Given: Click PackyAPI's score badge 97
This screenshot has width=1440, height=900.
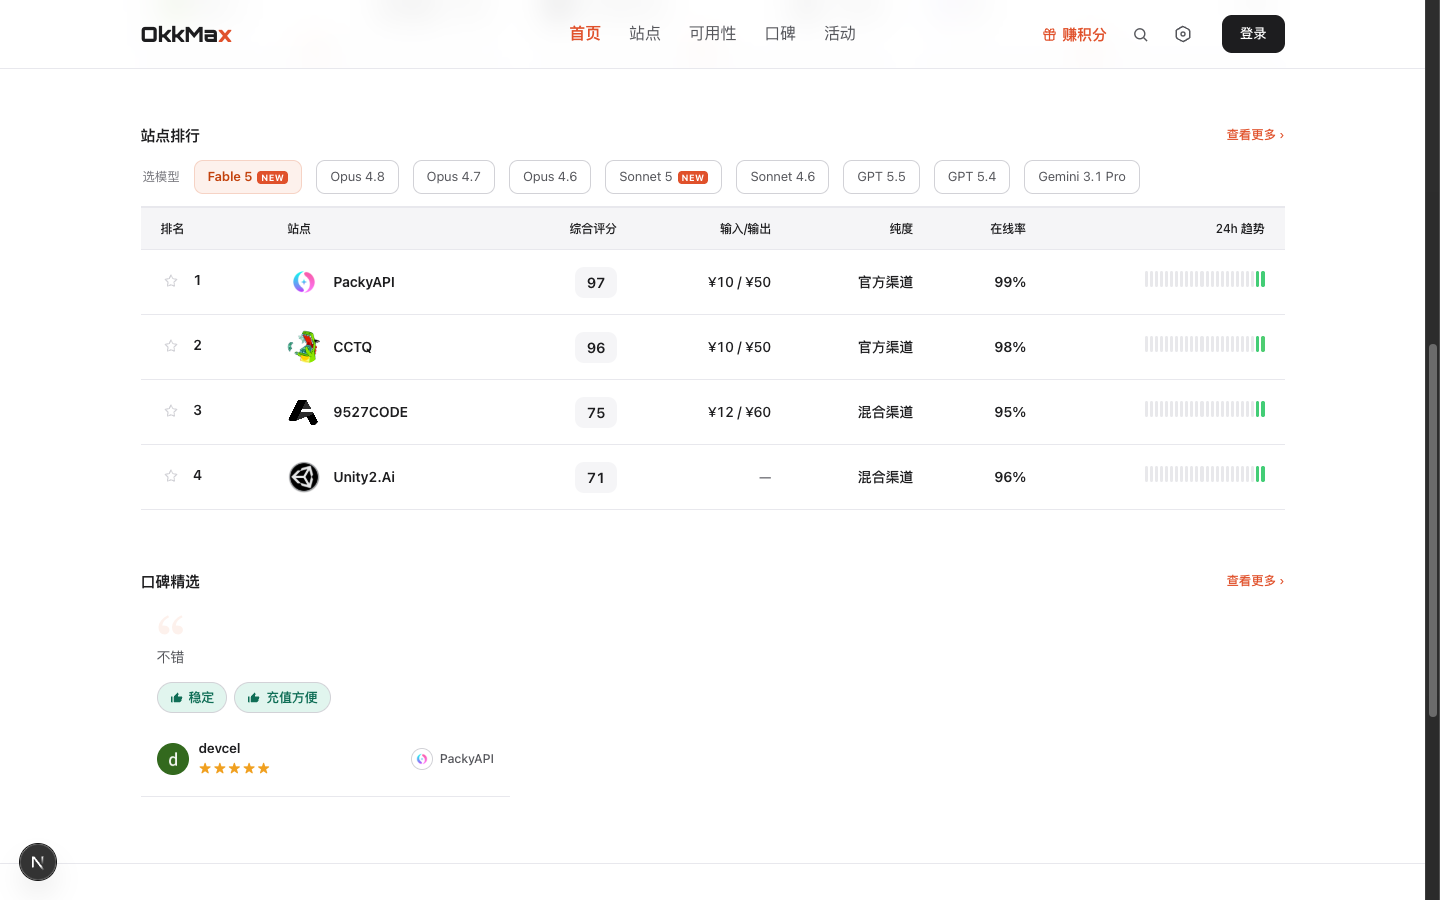Looking at the screenshot, I should (x=596, y=283).
